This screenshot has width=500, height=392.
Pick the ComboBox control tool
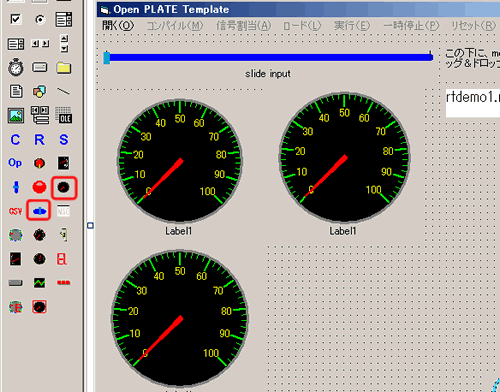coord(64,19)
